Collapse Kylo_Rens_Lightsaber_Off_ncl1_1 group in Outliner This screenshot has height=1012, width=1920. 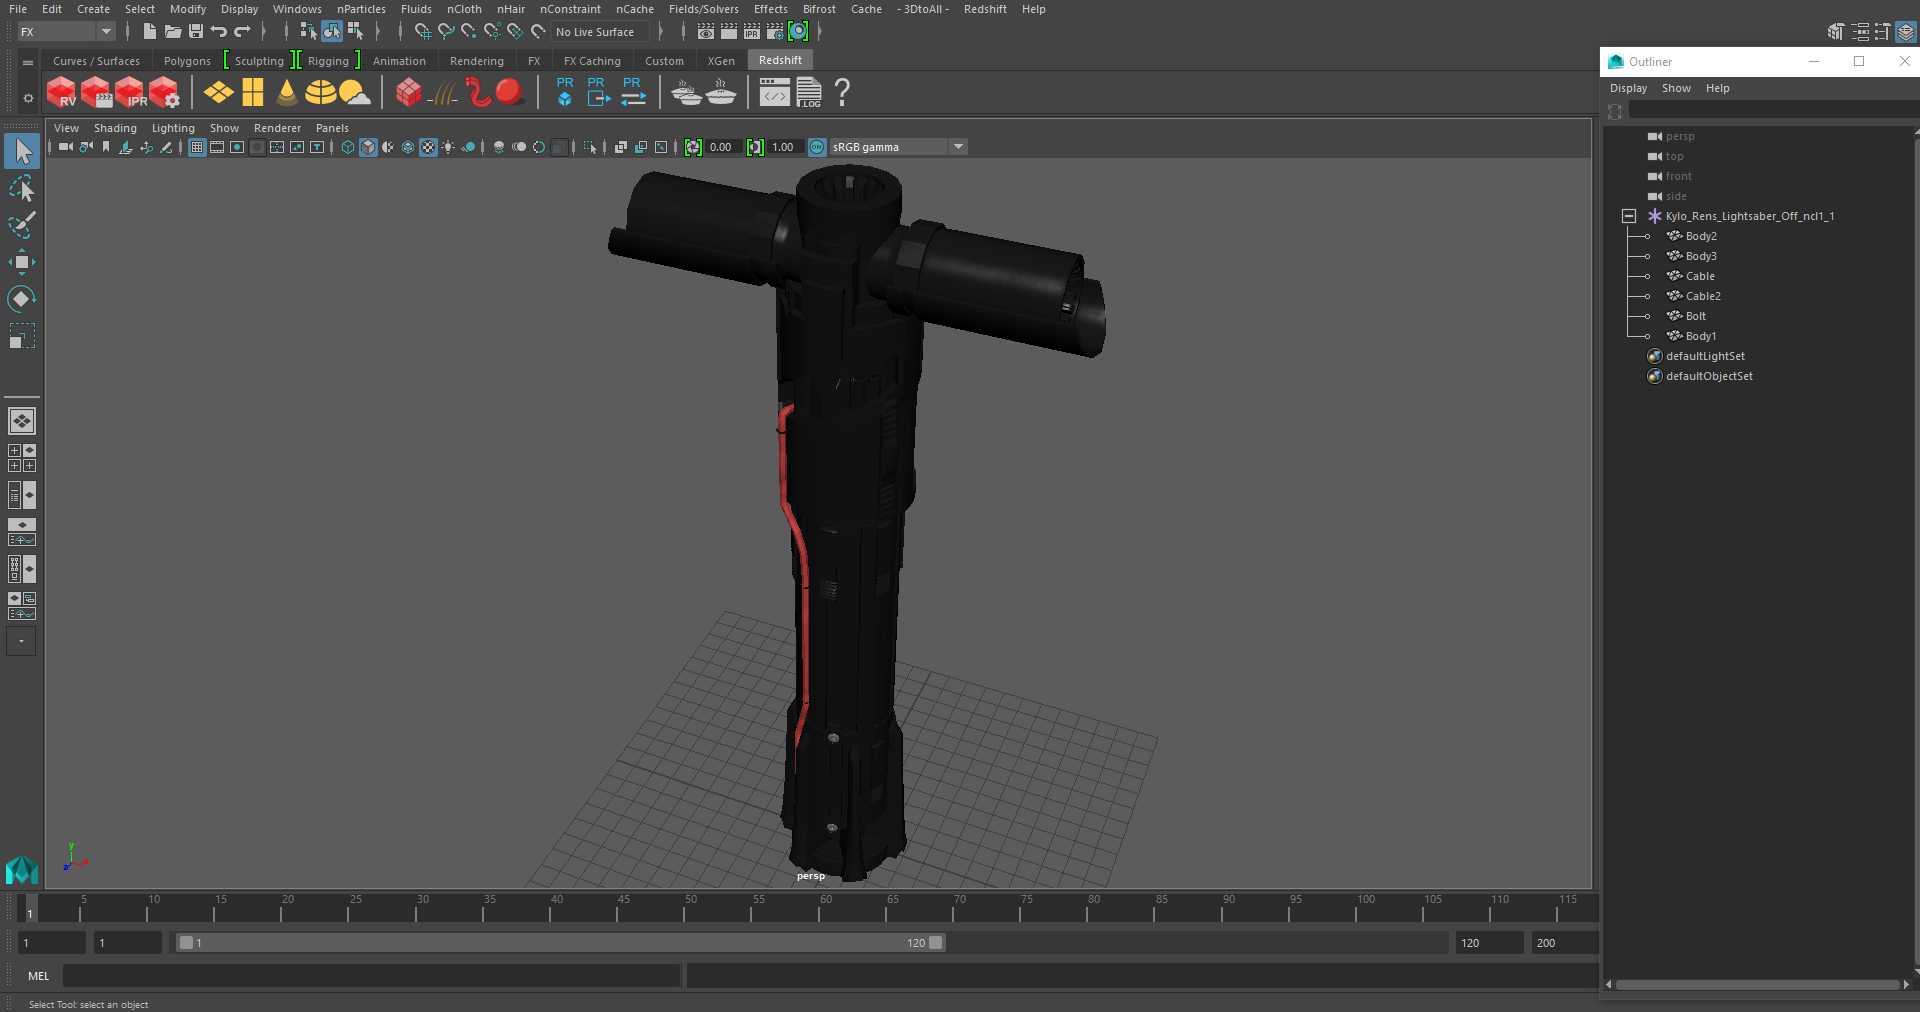click(x=1629, y=216)
